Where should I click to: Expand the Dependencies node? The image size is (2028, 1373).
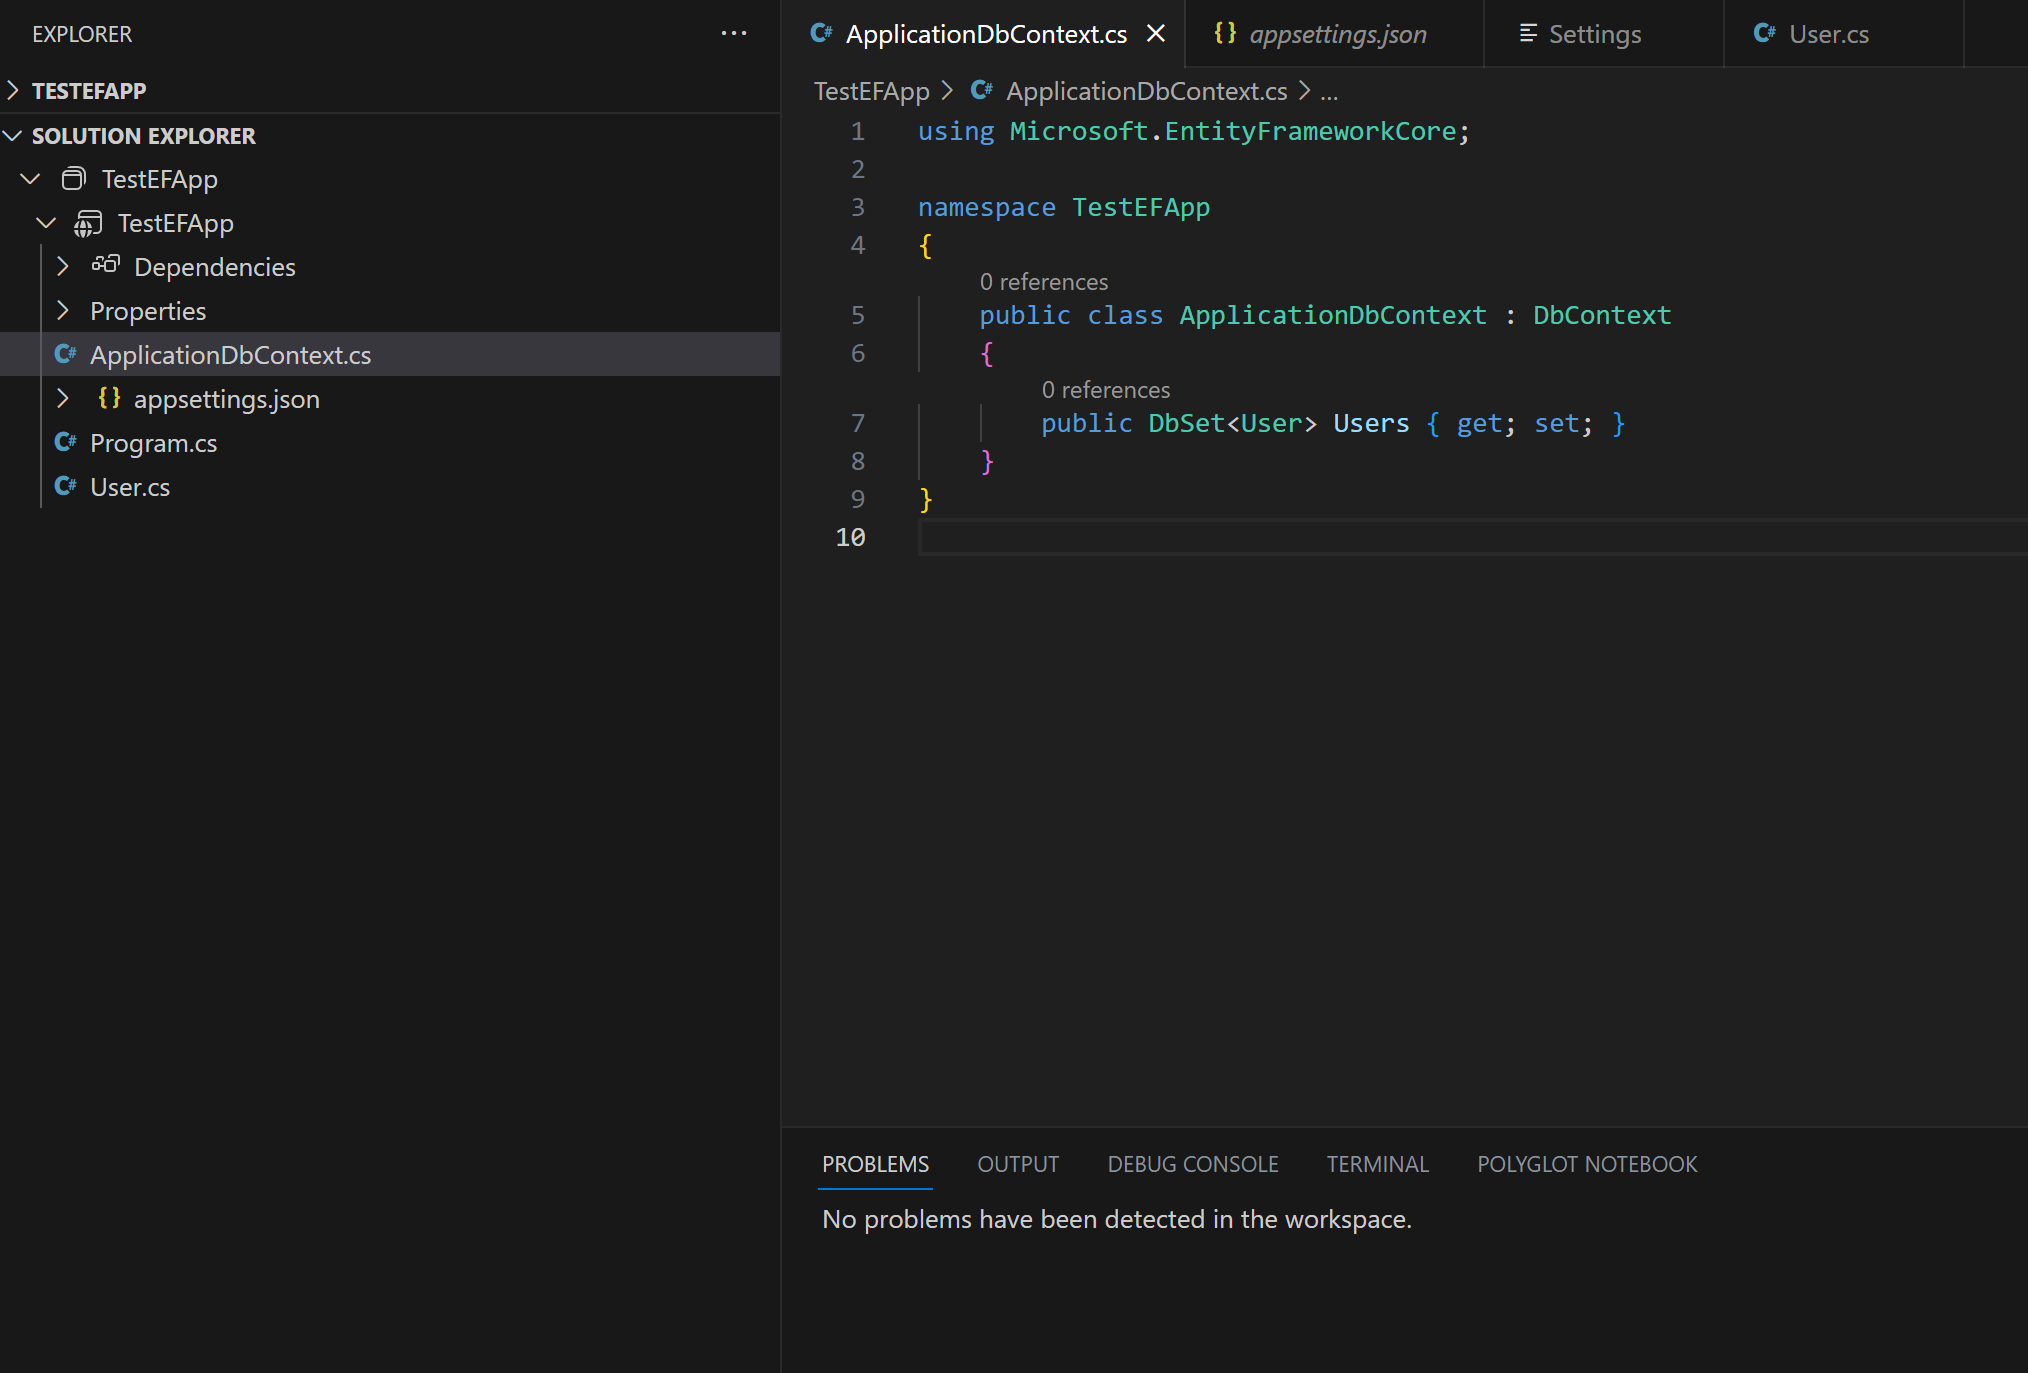coord(62,266)
